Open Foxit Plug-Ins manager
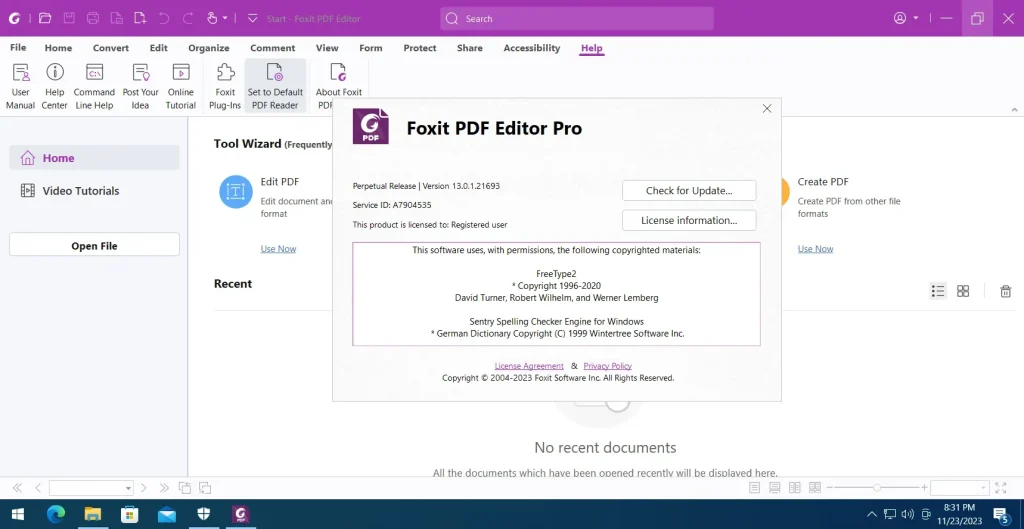1024x529 pixels. tap(225, 86)
